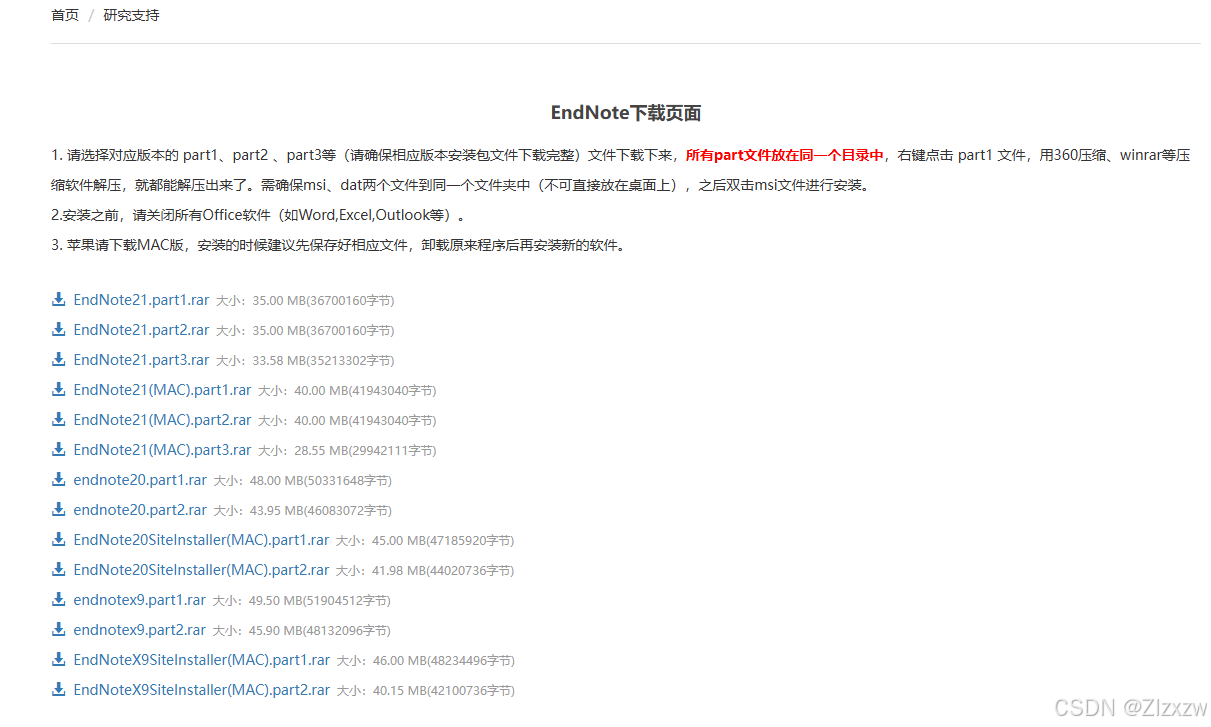Click size text 41.98 MB(44020736字节)

(x=443, y=571)
